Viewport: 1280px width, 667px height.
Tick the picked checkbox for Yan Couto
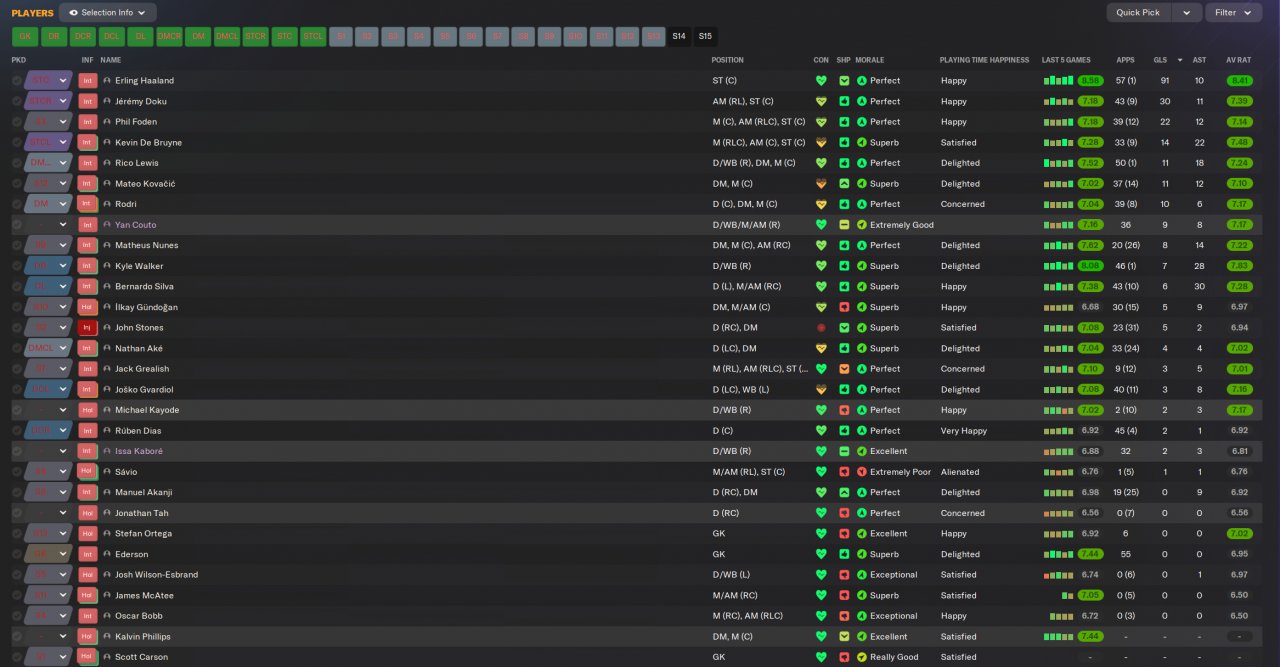17,225
